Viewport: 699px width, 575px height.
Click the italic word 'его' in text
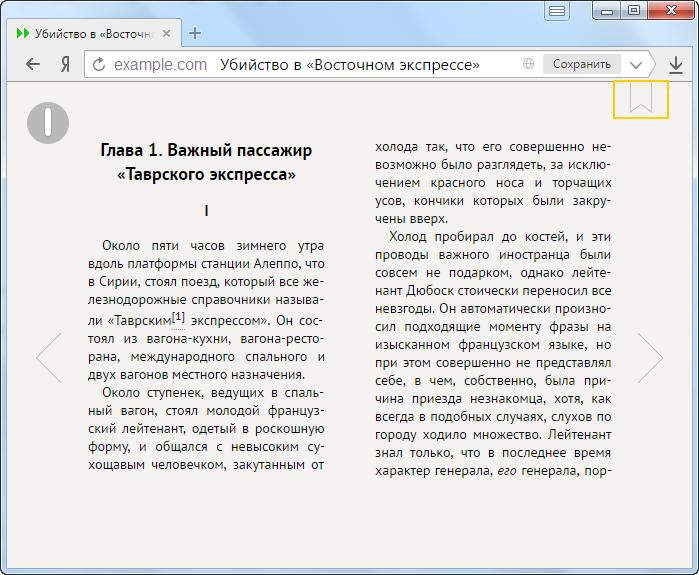507,471
